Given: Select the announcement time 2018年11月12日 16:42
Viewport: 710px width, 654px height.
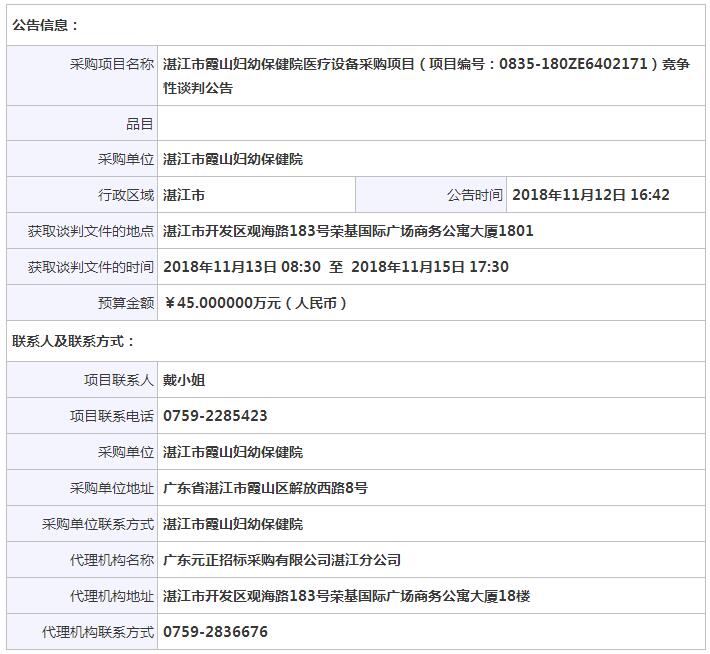Looking at the screenshot, I should tap(590, 195).
